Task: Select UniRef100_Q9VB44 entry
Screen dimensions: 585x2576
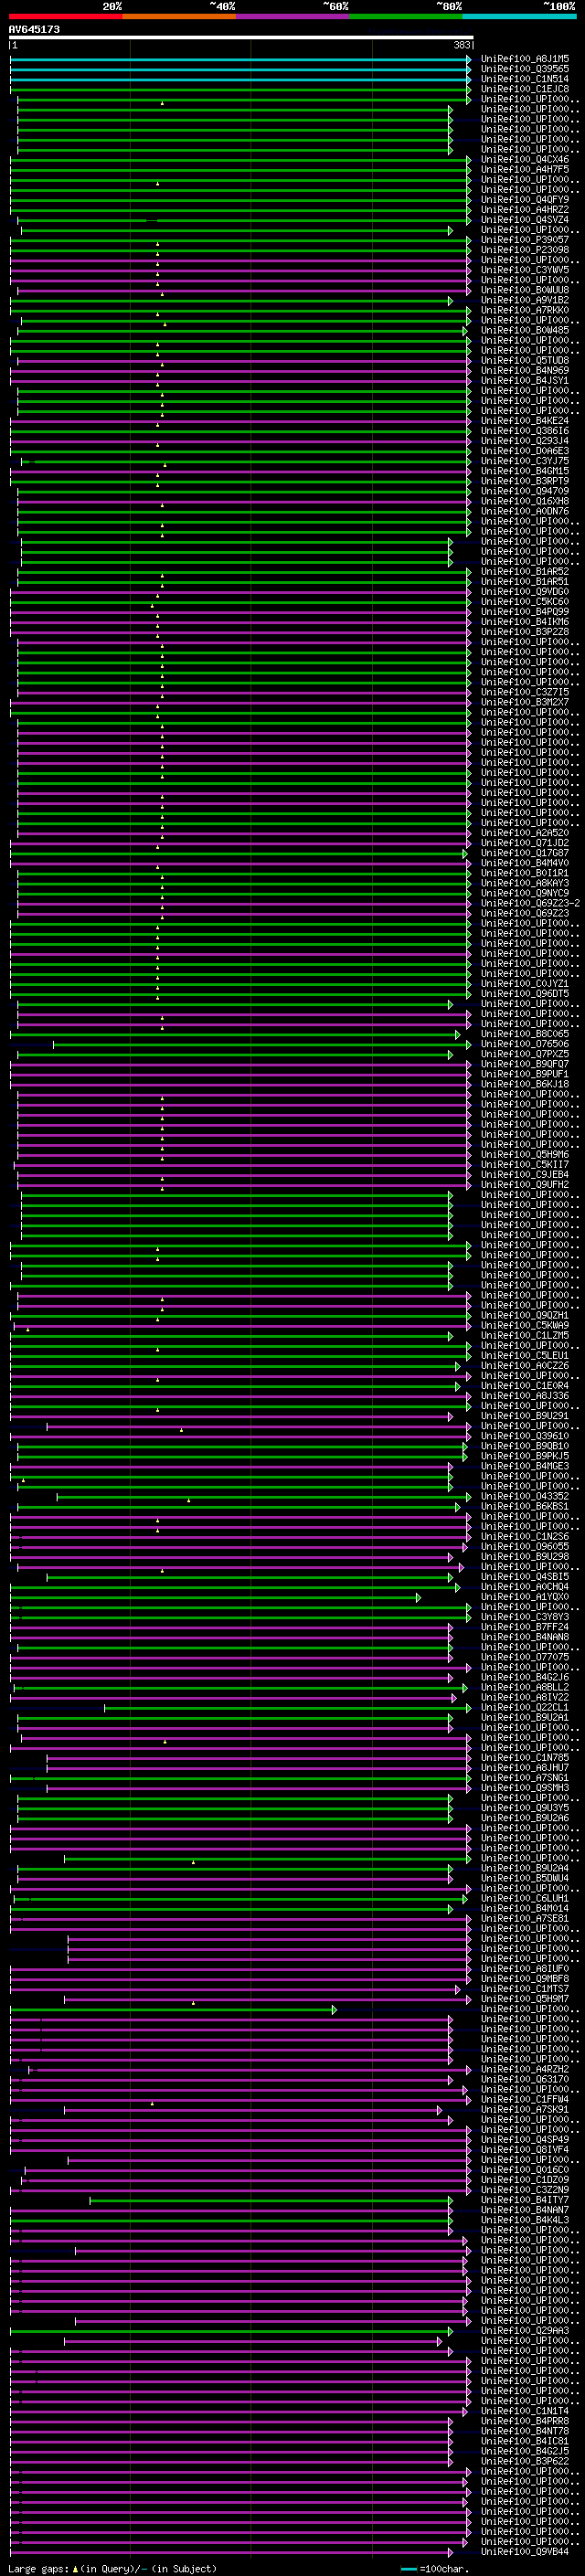Action: (x=525, y=2552)
